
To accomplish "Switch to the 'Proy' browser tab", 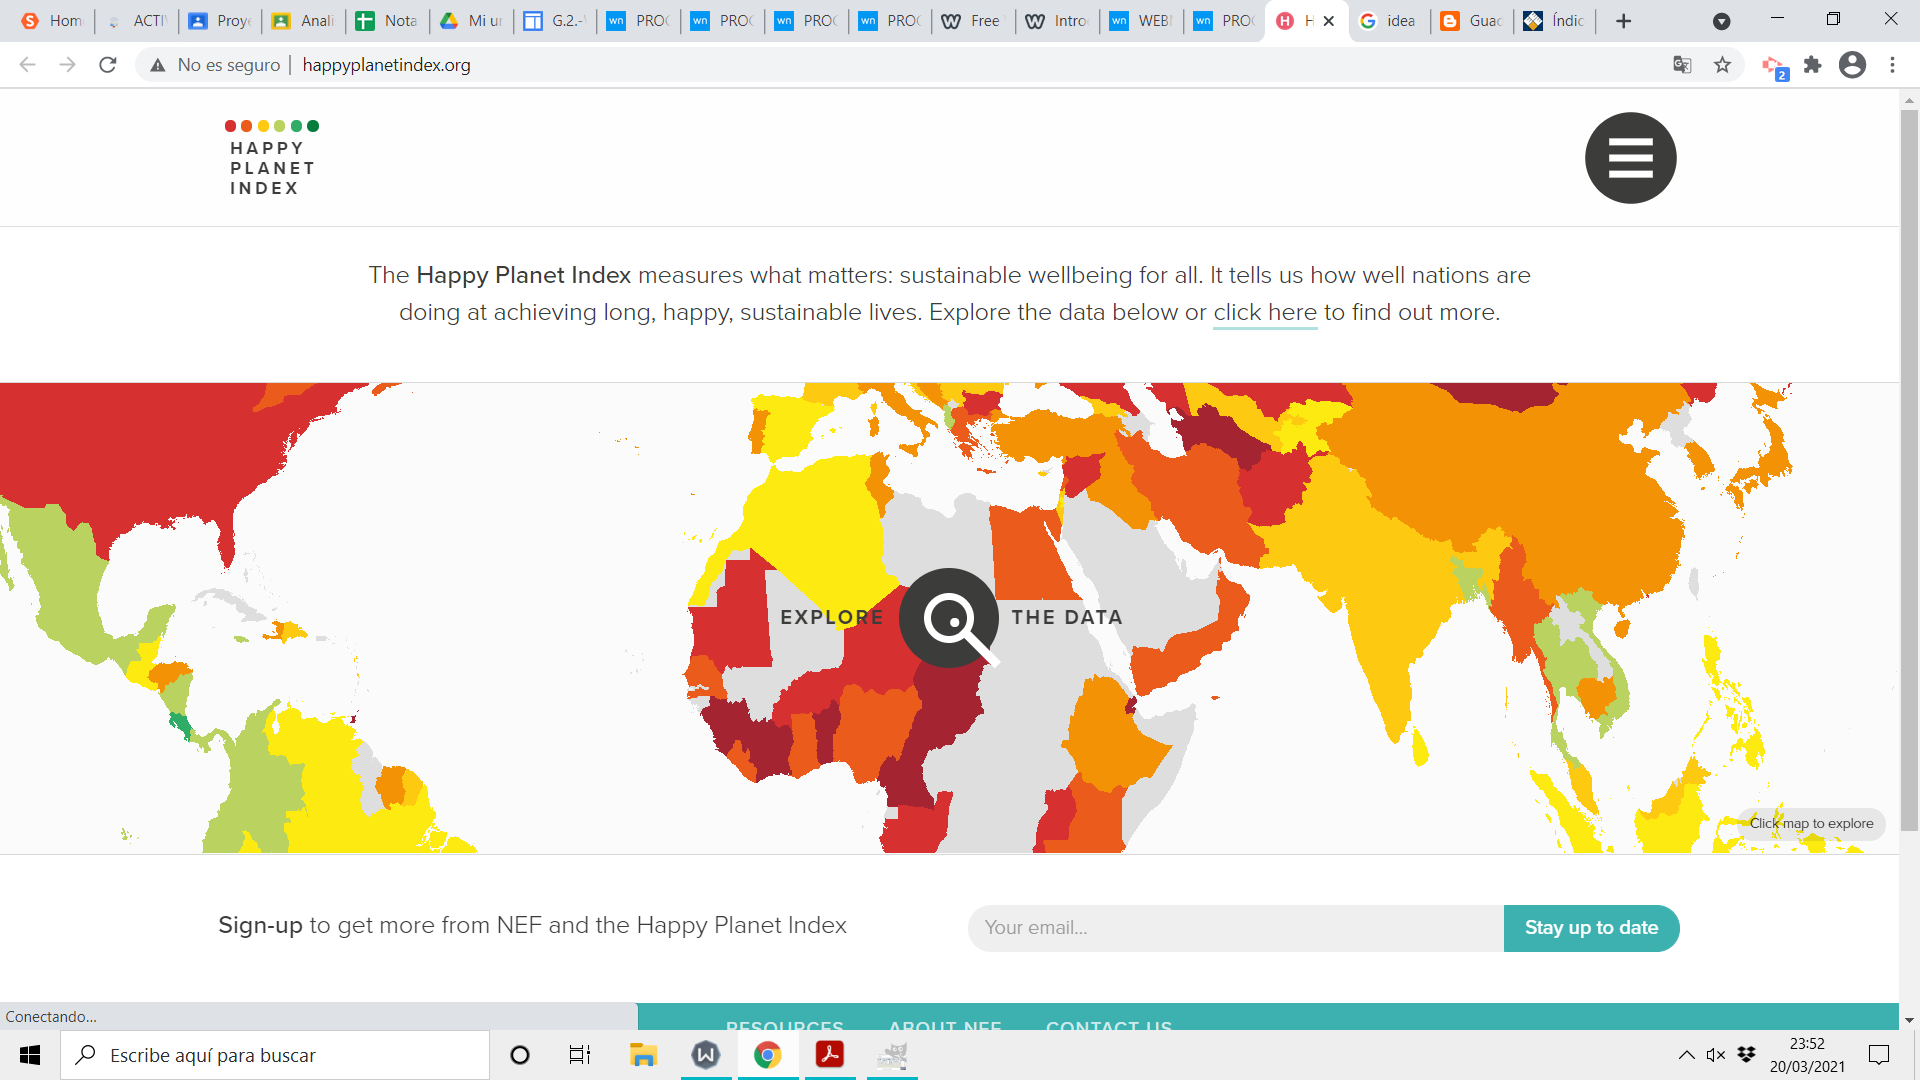I will pyautogui.click(x=221, y=21).
